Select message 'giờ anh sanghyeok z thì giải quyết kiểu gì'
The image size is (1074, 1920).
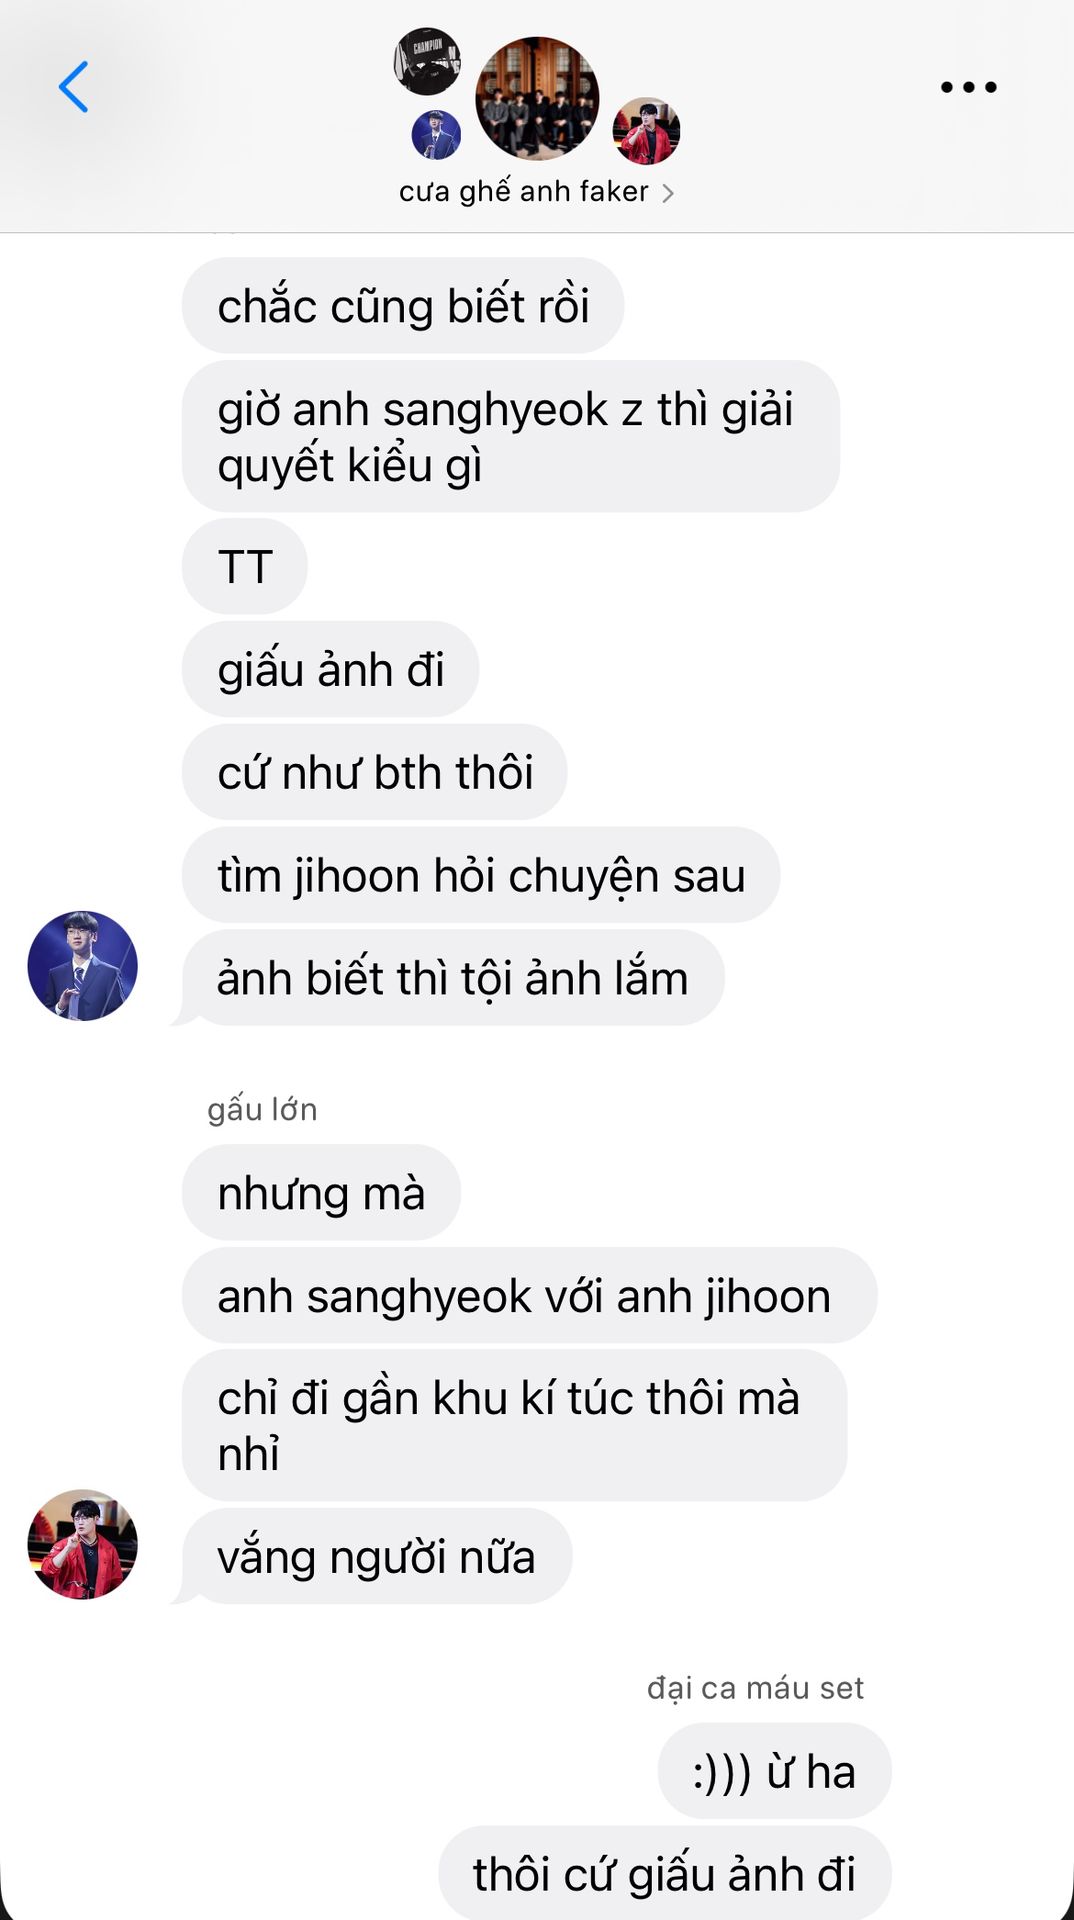point(510,436)
